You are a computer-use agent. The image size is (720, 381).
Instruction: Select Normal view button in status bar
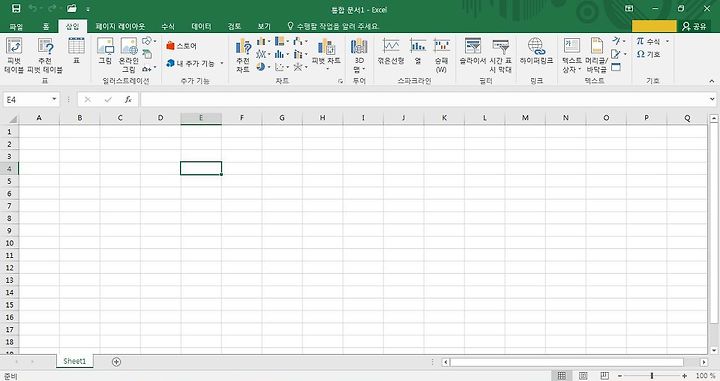pyautogui.click(x=562, y=375)
